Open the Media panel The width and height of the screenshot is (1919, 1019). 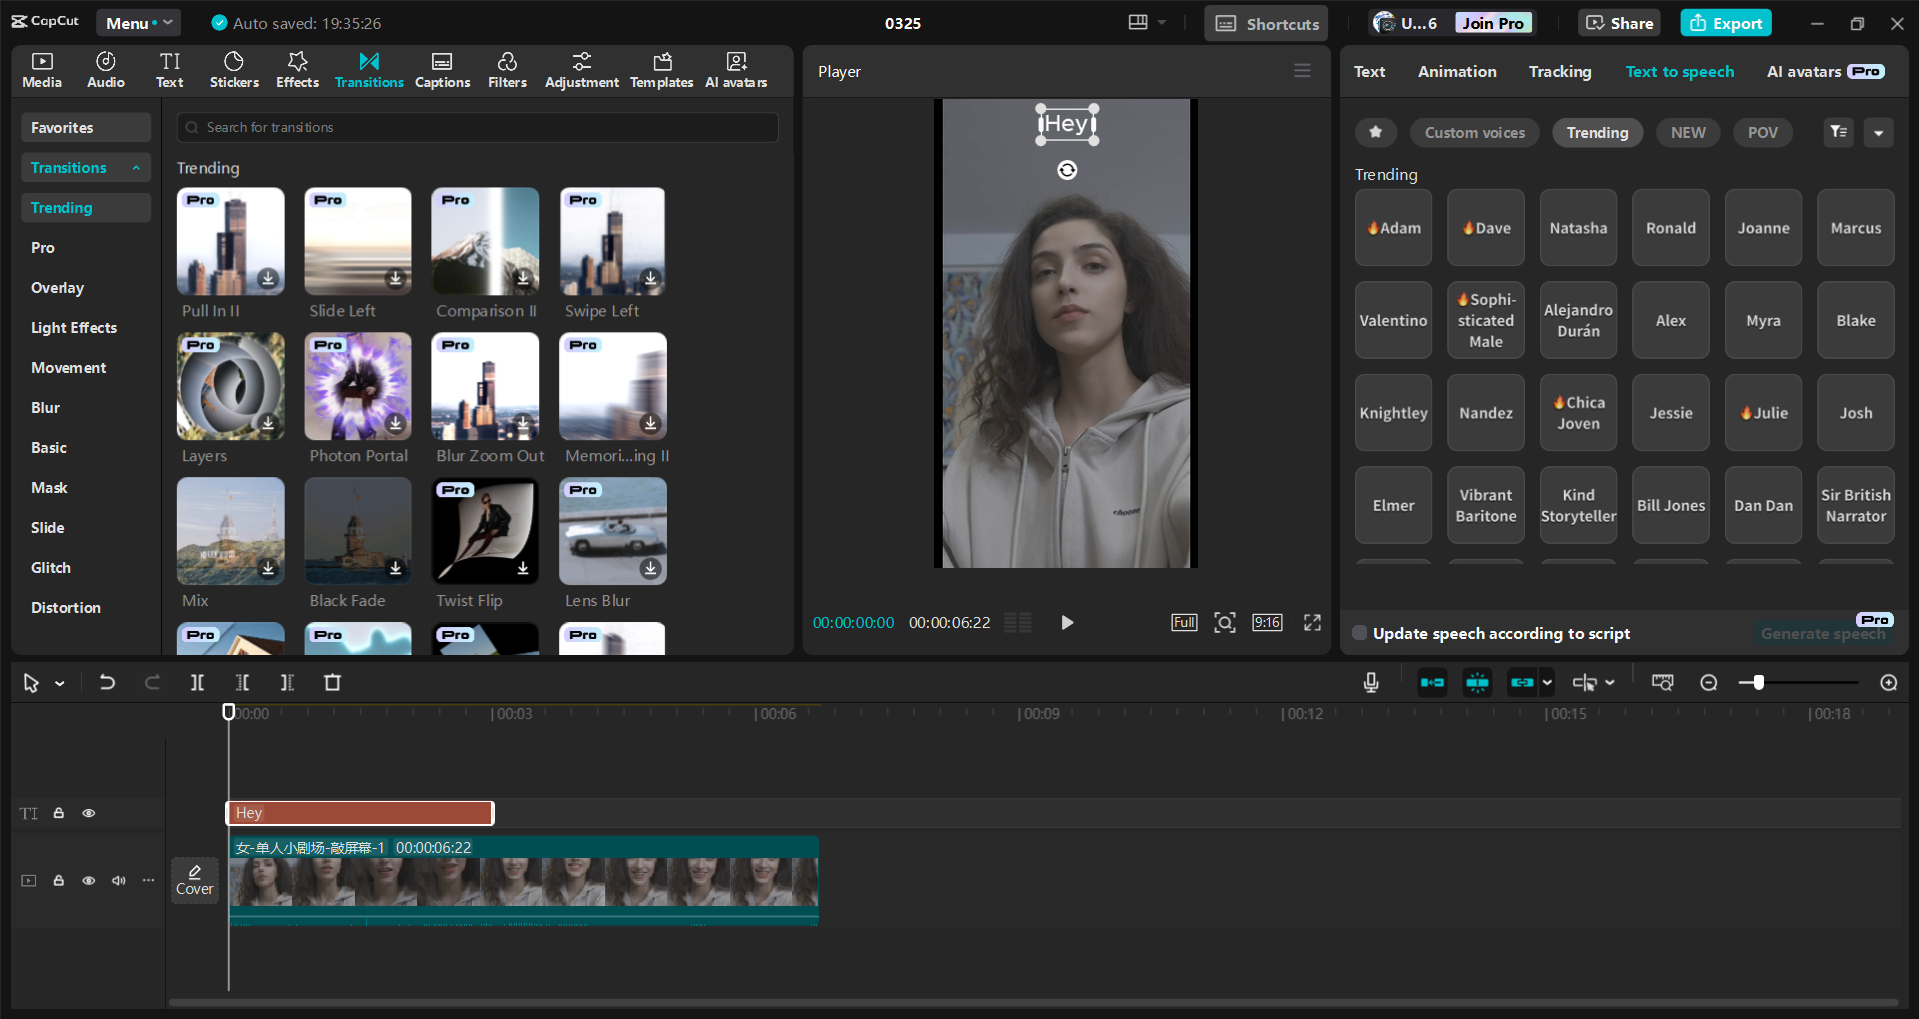pyautogui.click(x=41, y=69)
